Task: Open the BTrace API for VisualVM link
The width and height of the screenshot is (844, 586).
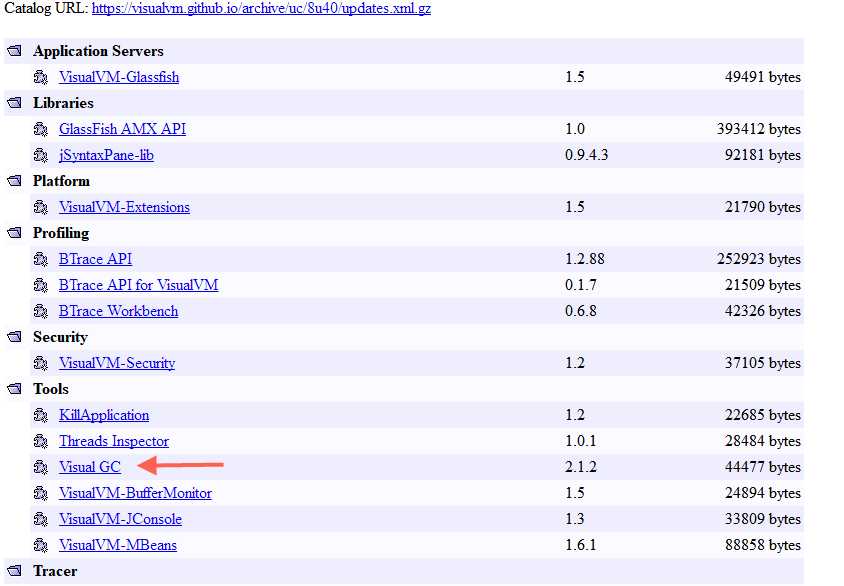Action: point(138,285)
